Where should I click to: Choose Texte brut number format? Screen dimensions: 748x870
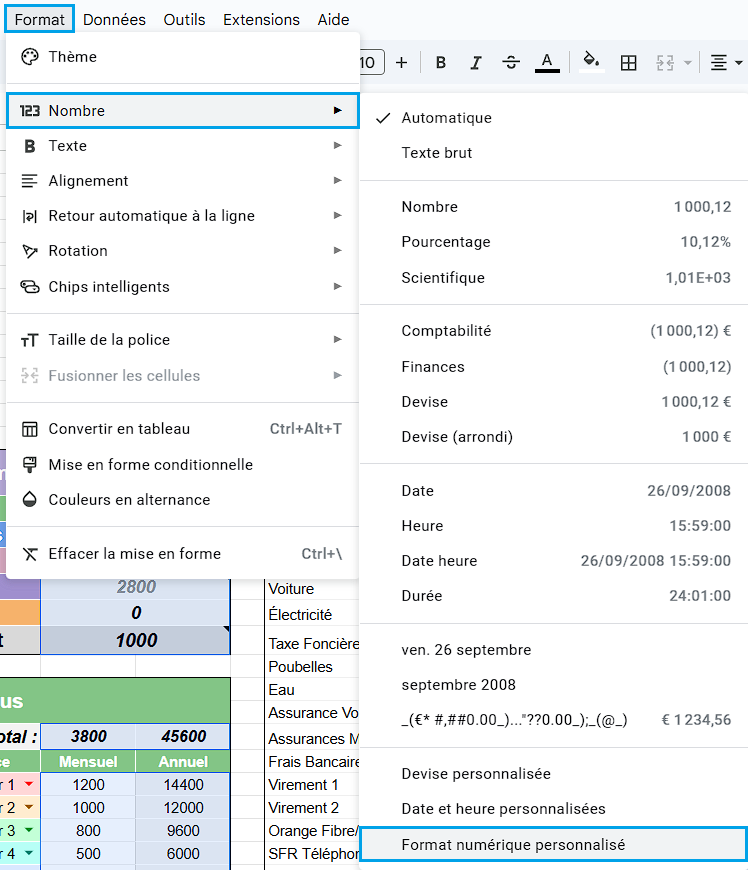437,153
